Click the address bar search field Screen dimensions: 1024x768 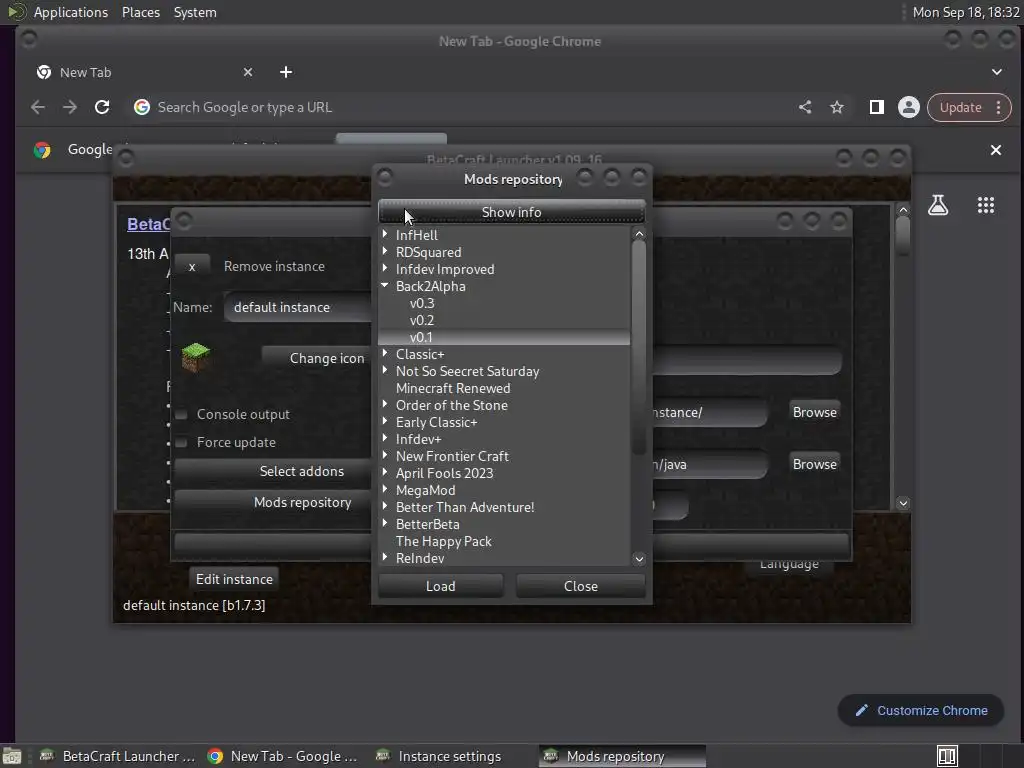point(457,107)
